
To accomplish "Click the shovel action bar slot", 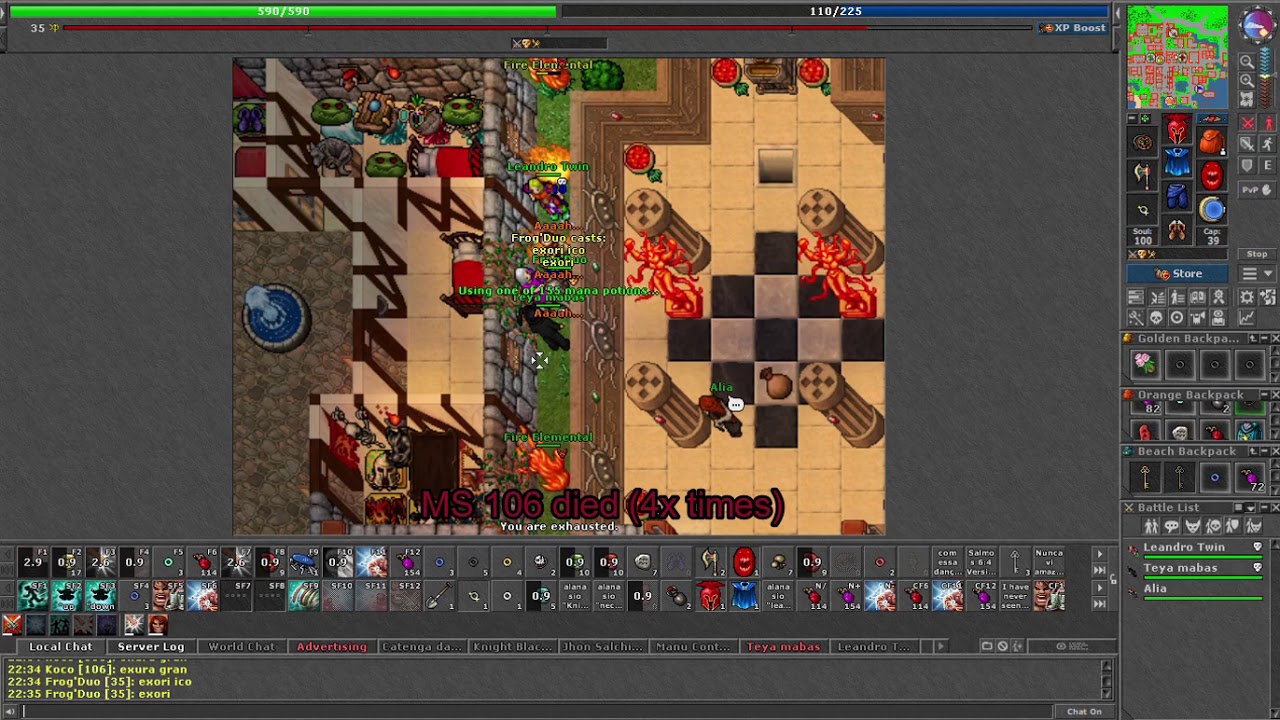I will pyautogui.click(x=439, y=596).
